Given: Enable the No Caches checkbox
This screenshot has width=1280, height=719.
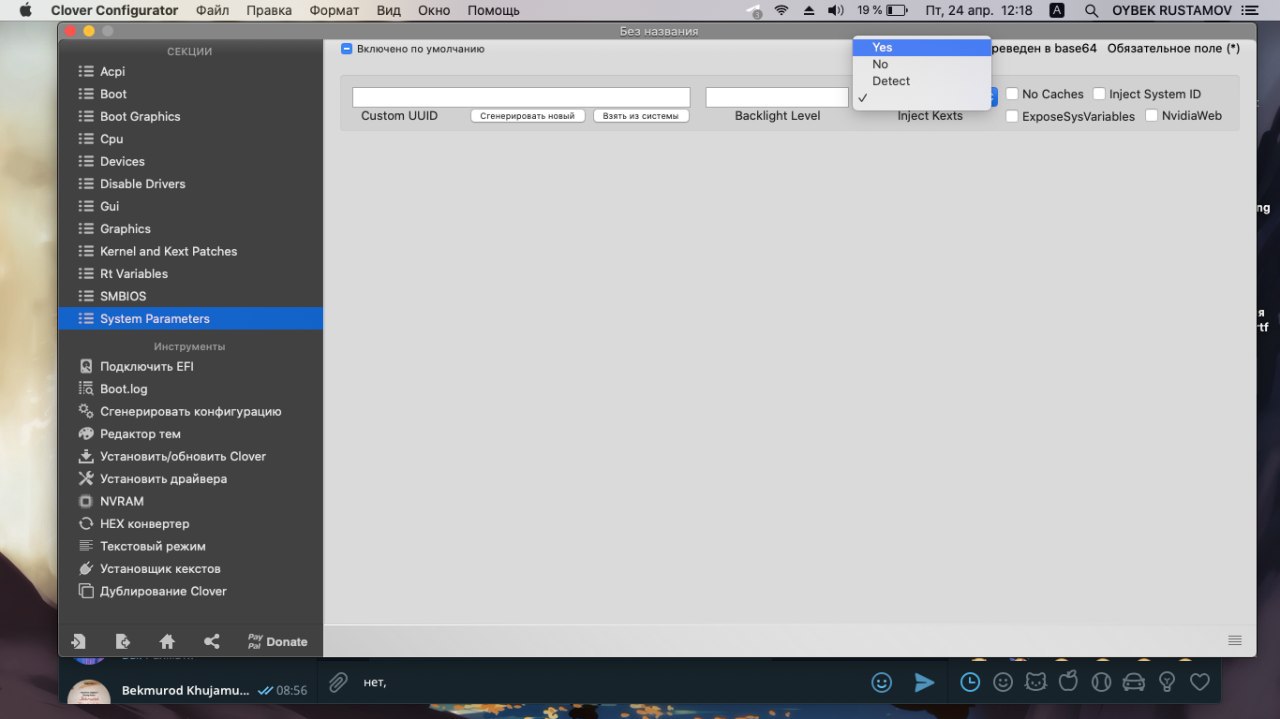Looking at the screenshot, I should (x=1012, y=94).
